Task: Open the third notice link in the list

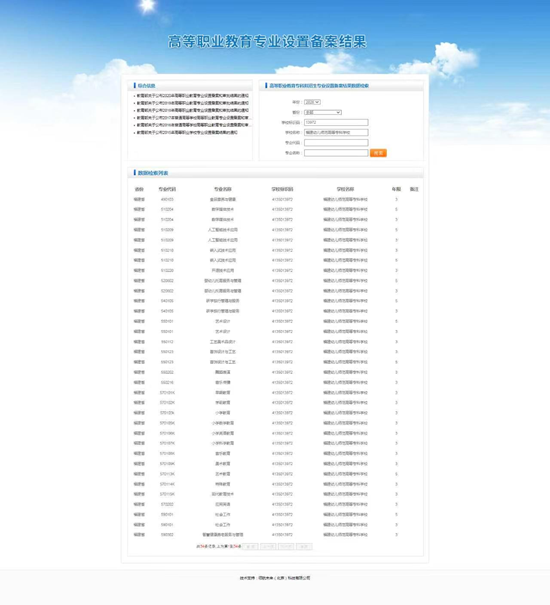Action: [x=193, y=110]
